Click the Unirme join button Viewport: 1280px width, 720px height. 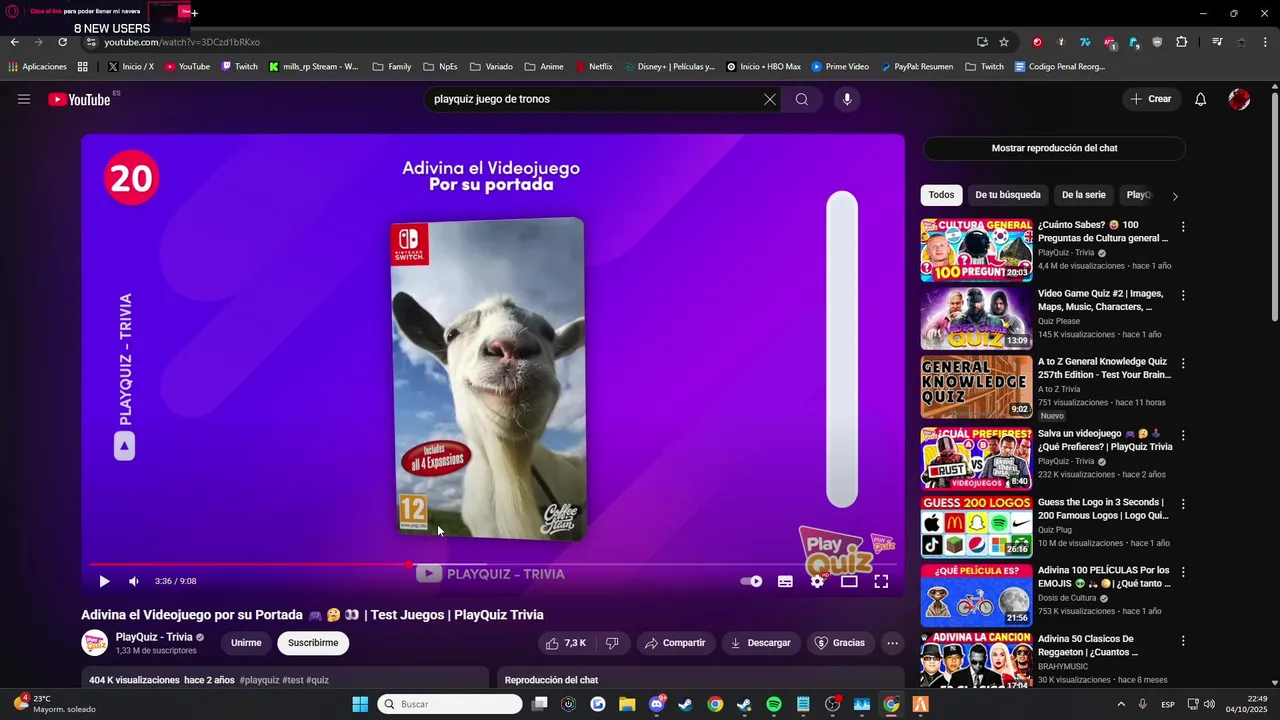coord(246,643)
